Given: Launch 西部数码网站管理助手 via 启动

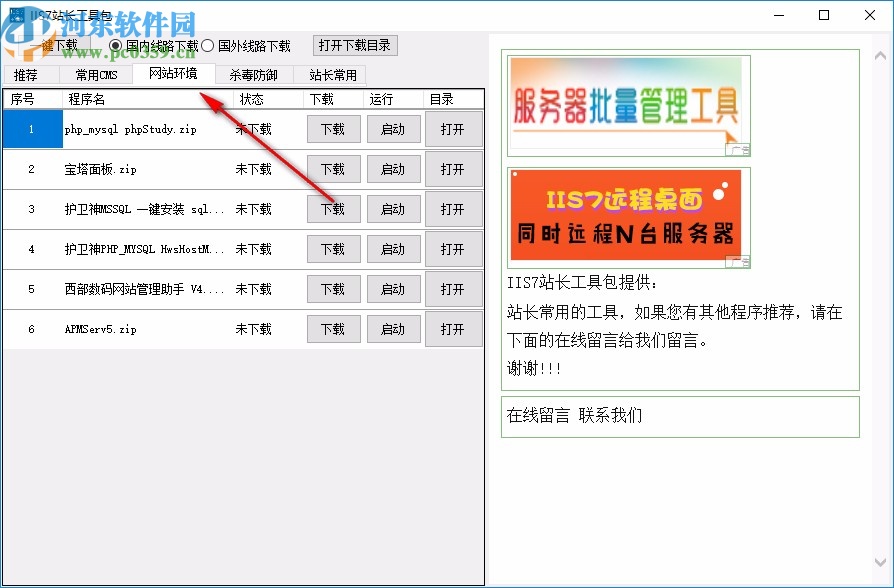Looking at the screenshot, I should coord(393,288).
